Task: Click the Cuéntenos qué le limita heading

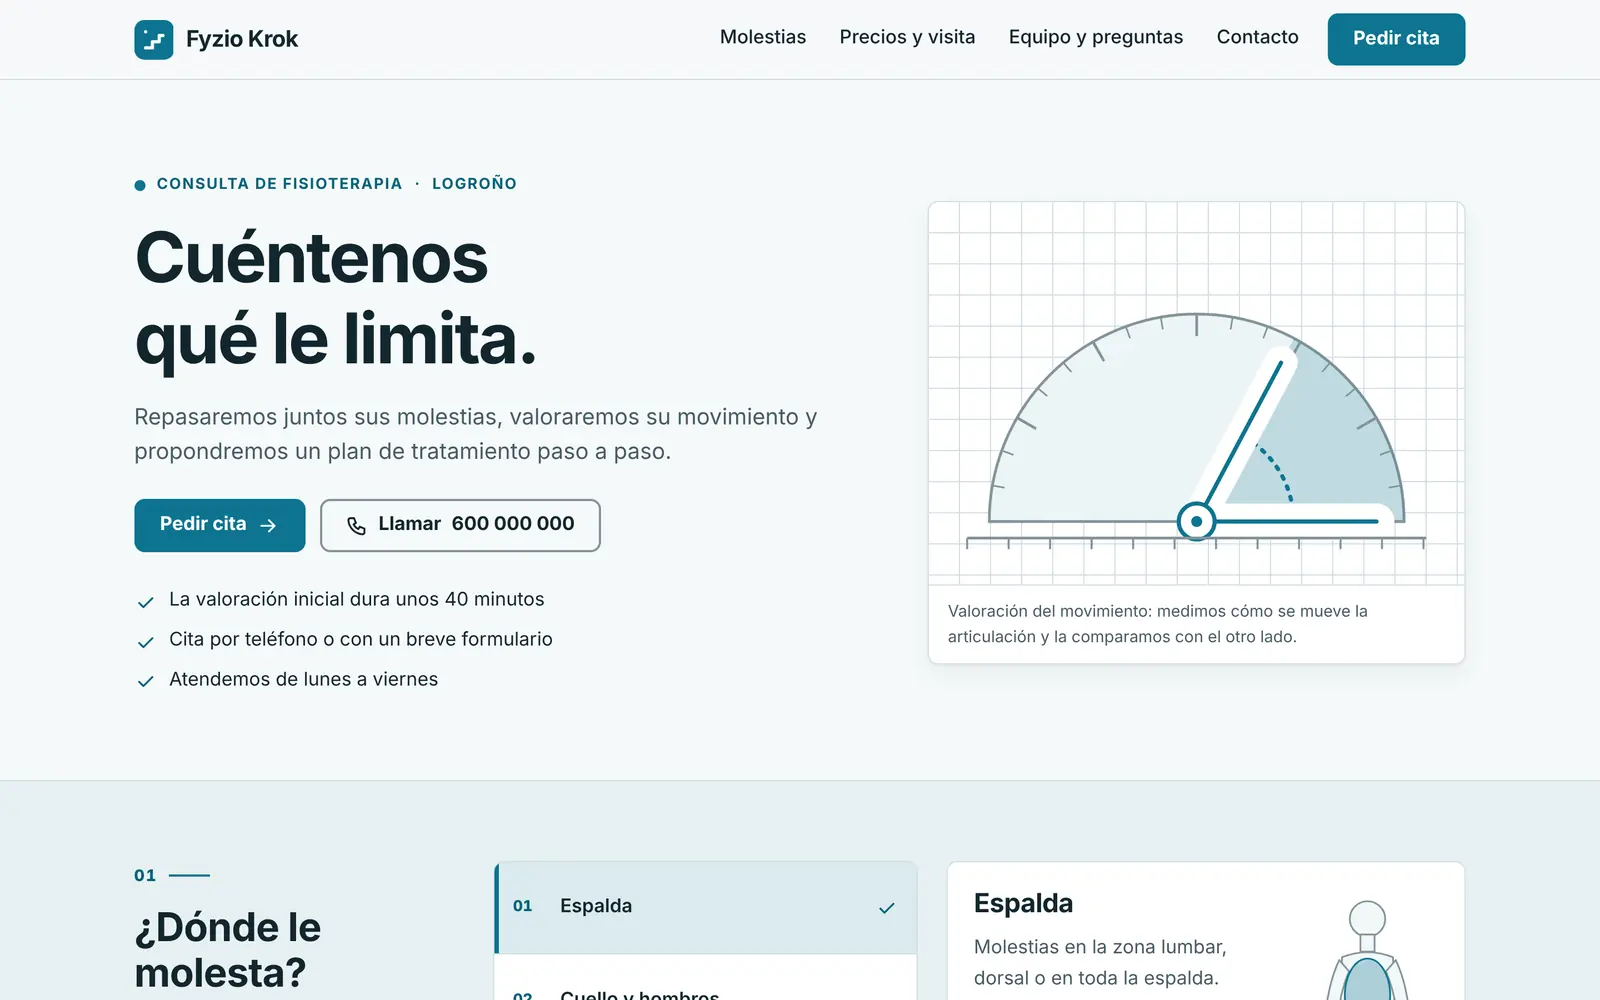Action: pos(336,298)
